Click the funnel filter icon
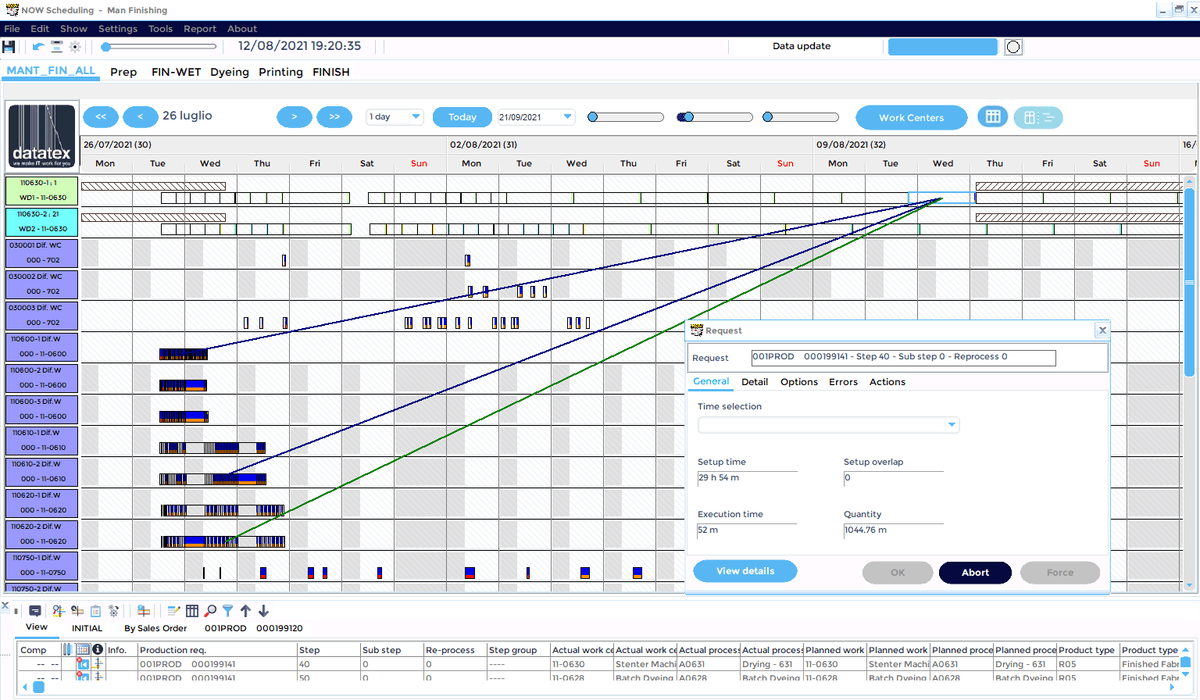The height and width of the screenshot is (700, 1200). click(228, 611)
